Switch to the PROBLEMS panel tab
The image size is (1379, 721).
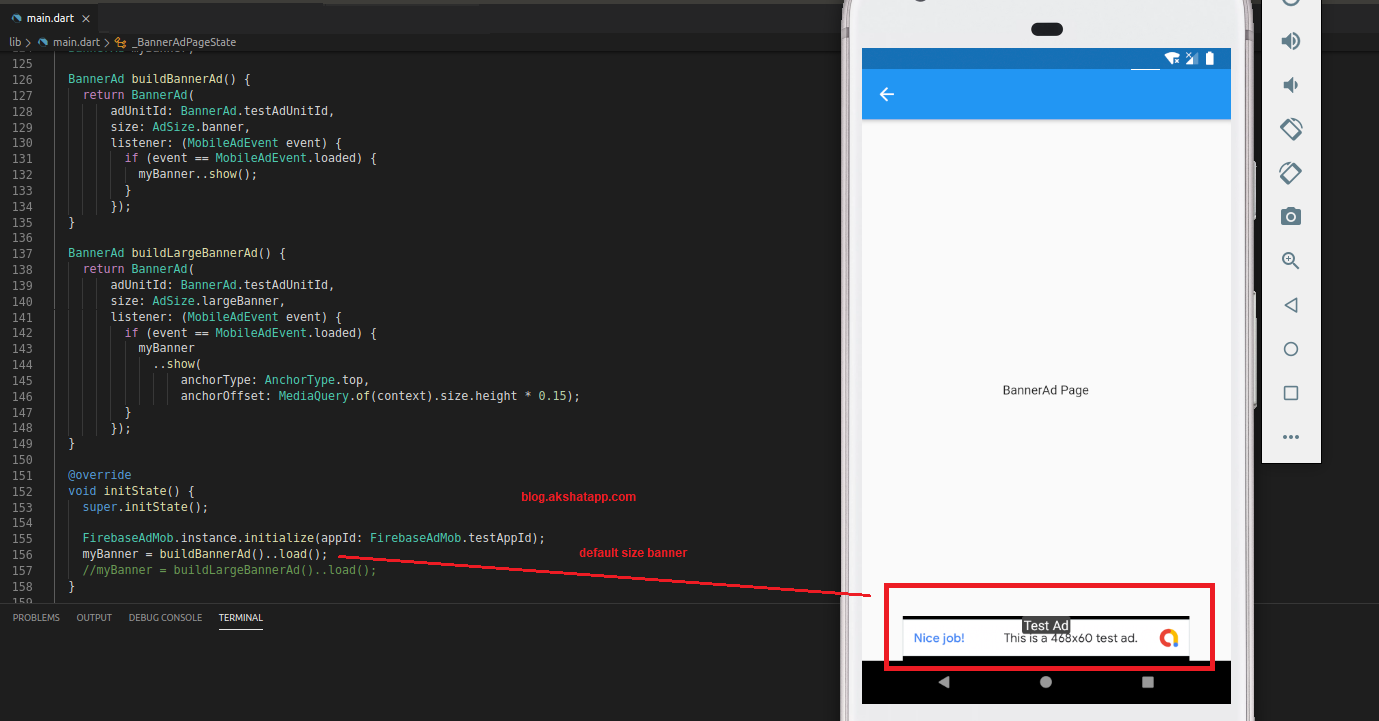click(36, 618)
